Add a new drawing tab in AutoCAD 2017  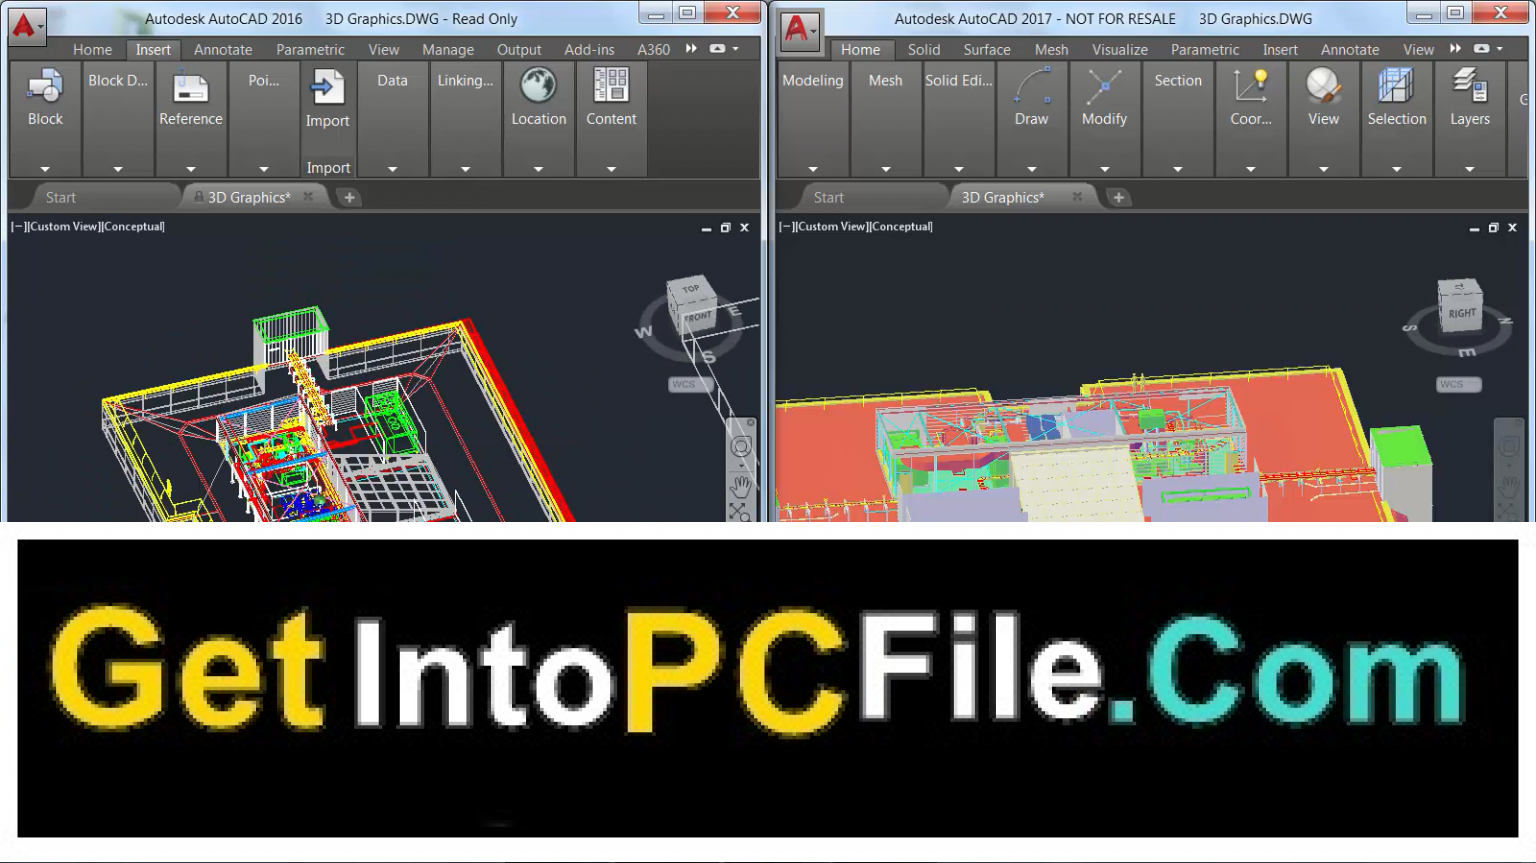click(x=1118, y=197)
